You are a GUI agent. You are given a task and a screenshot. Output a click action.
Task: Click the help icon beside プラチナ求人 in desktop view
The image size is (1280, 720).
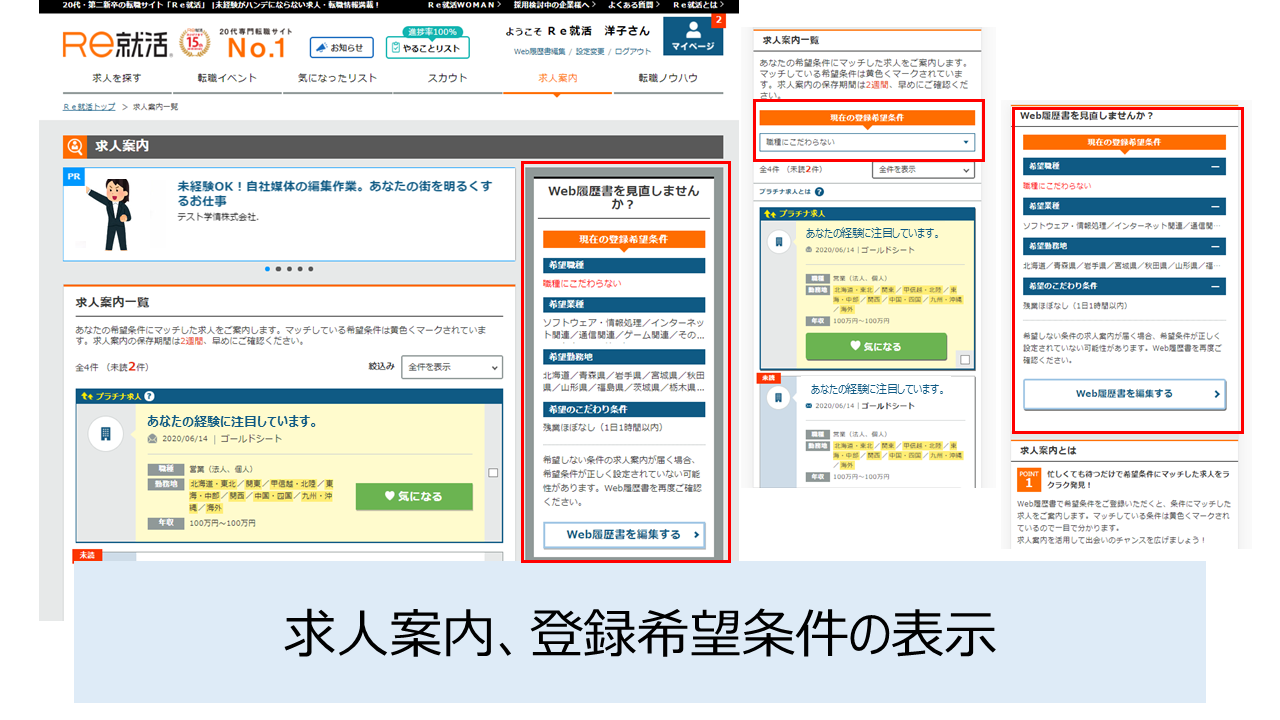coord(150,397)
